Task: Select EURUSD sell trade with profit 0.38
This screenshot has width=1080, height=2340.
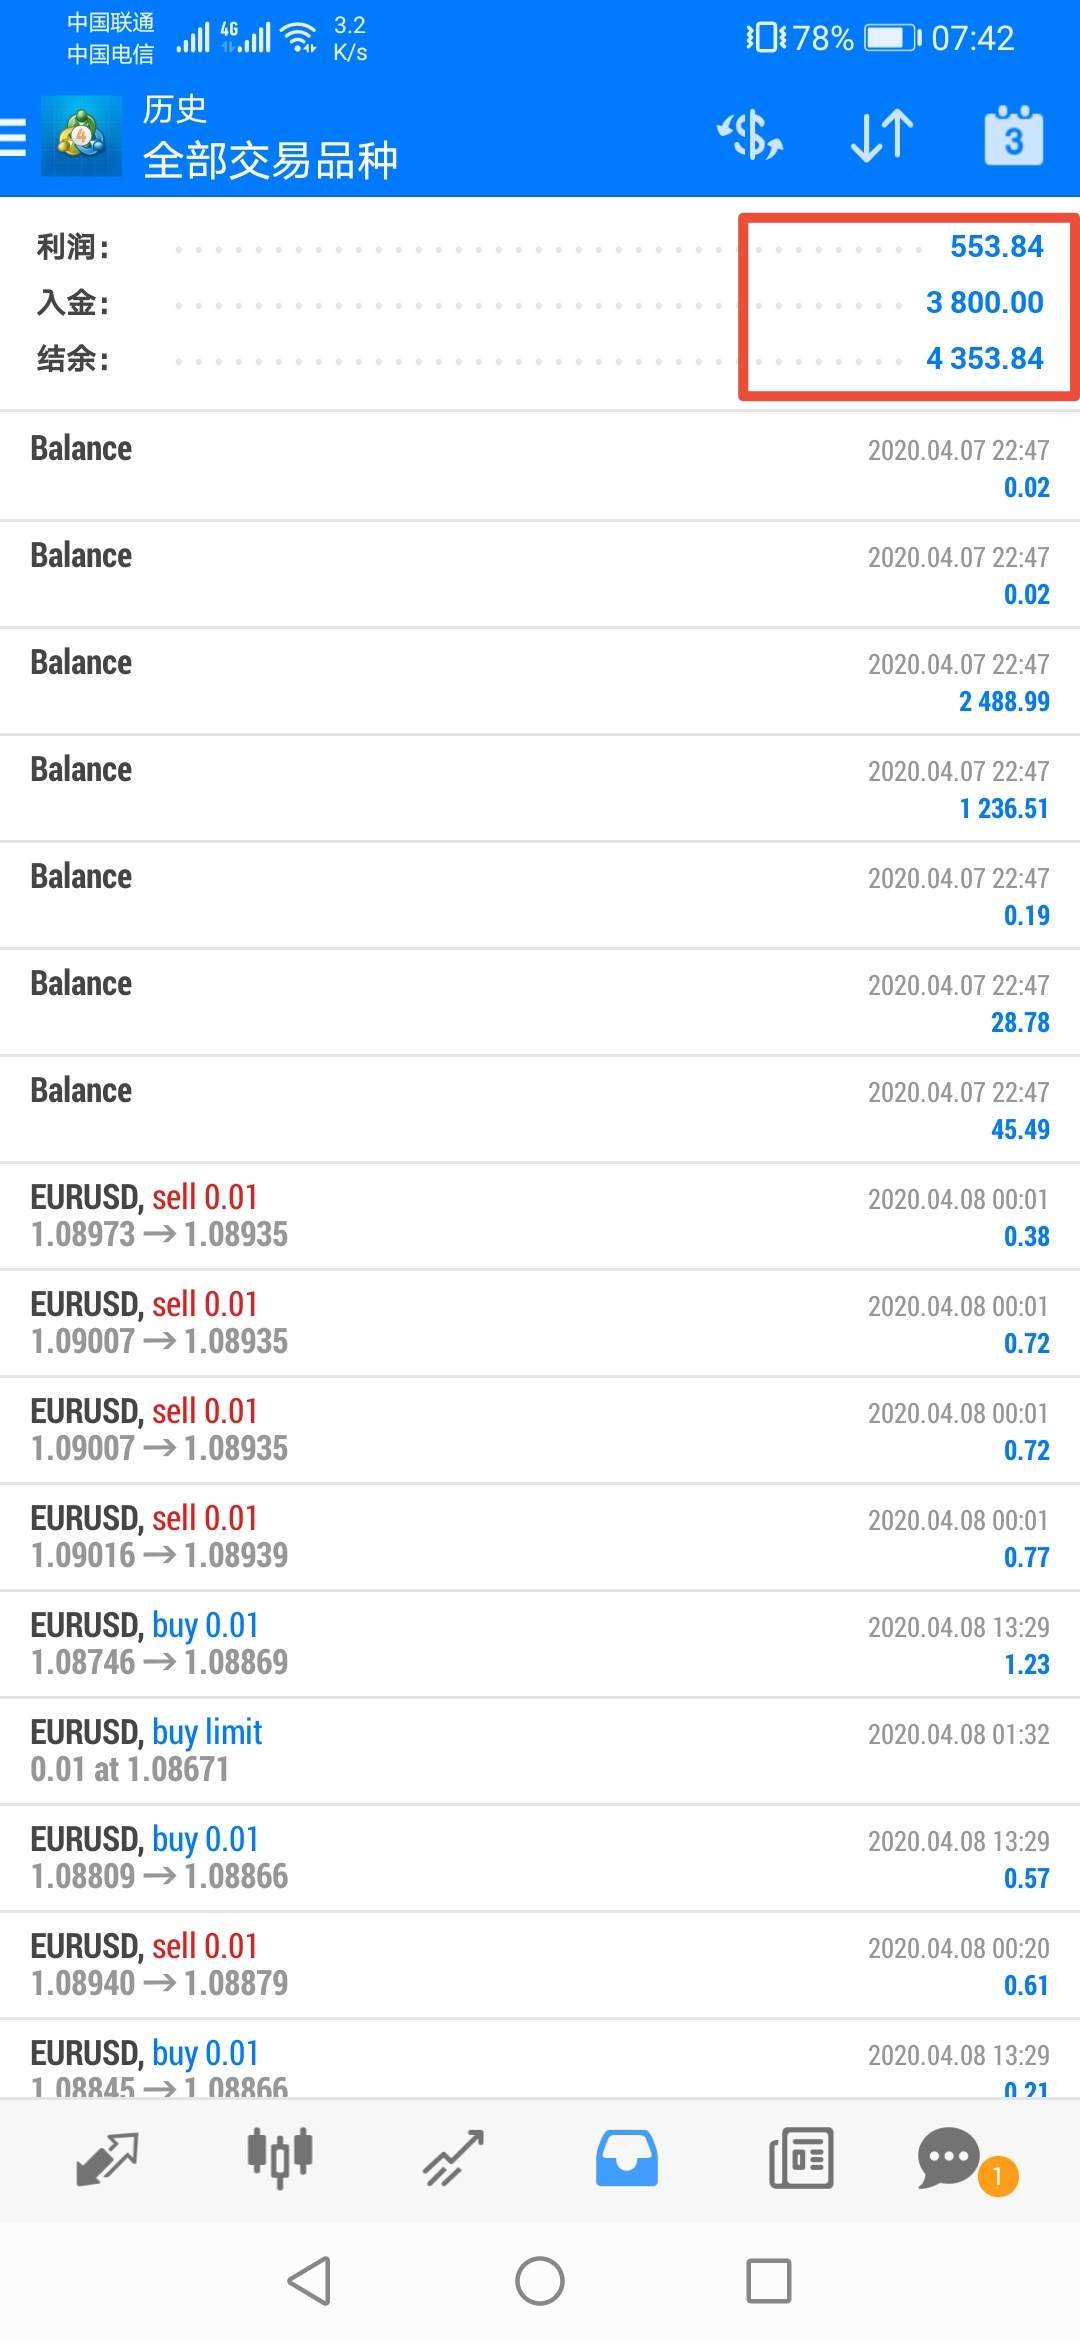Action: 540,1216
